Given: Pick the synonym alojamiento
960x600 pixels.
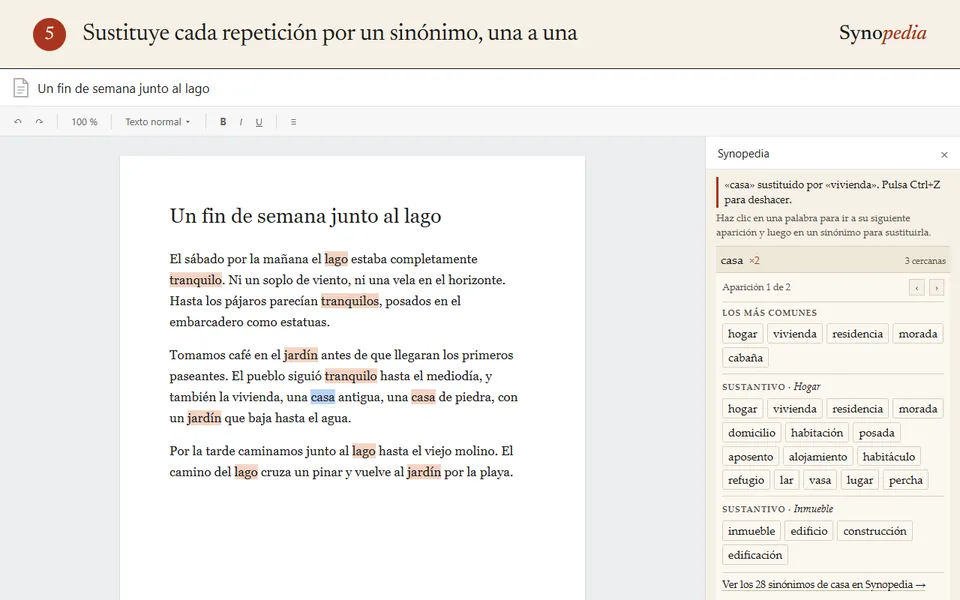Looking at the screenshot, I should point(818,456).
